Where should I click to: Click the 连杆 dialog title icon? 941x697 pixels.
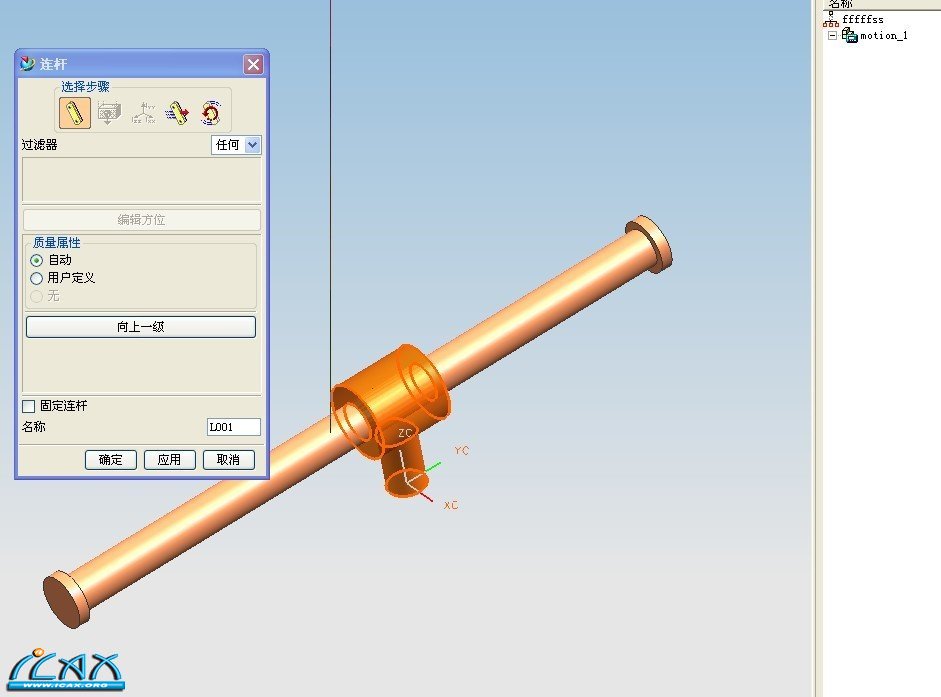28,64
